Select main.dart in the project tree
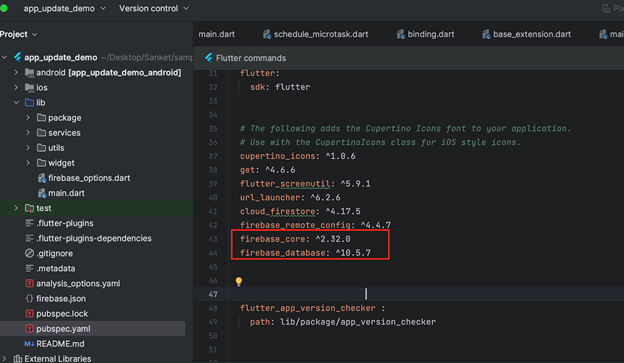624x363 pixels. tap(66, 193)
